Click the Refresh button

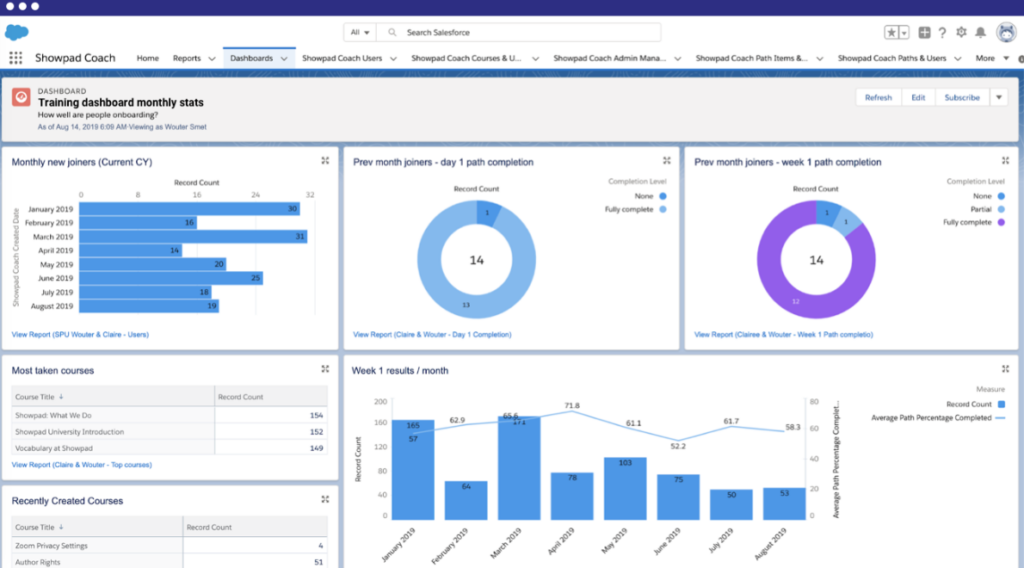point(878,97)
